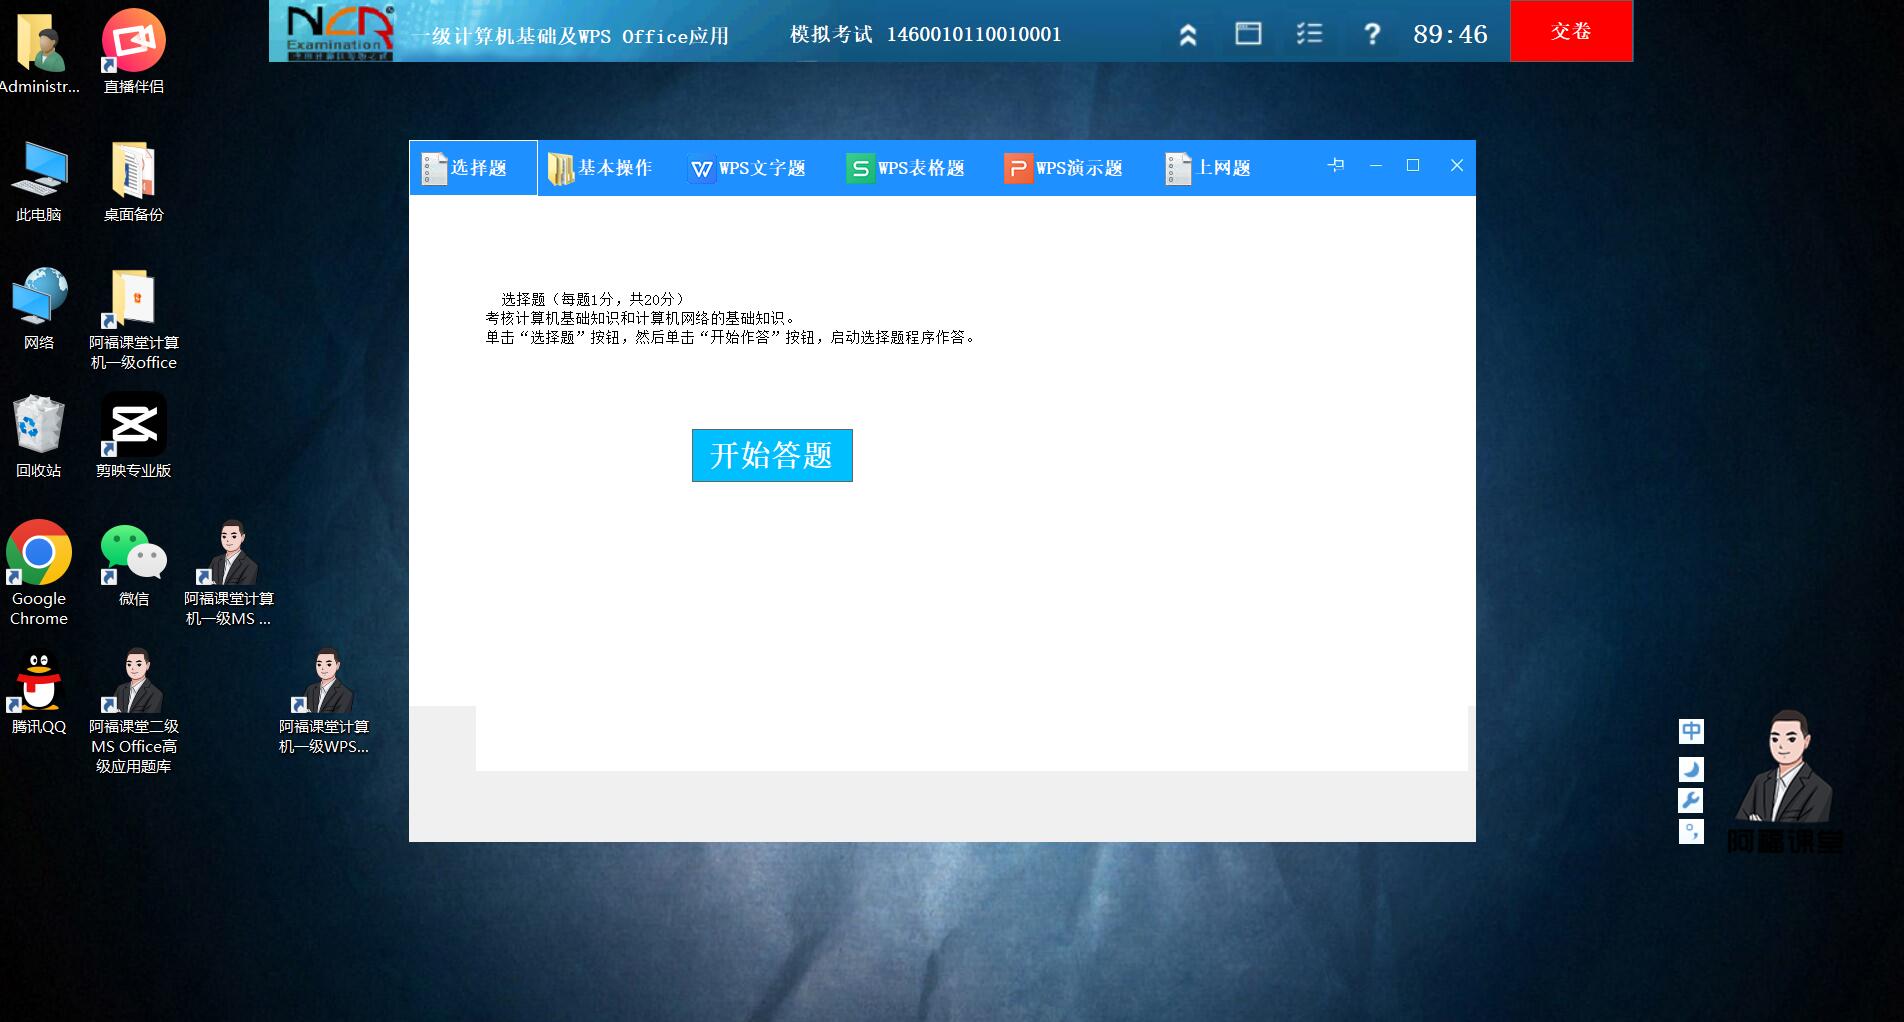
Task: Open input method settings wrench
Action: 1689,799
